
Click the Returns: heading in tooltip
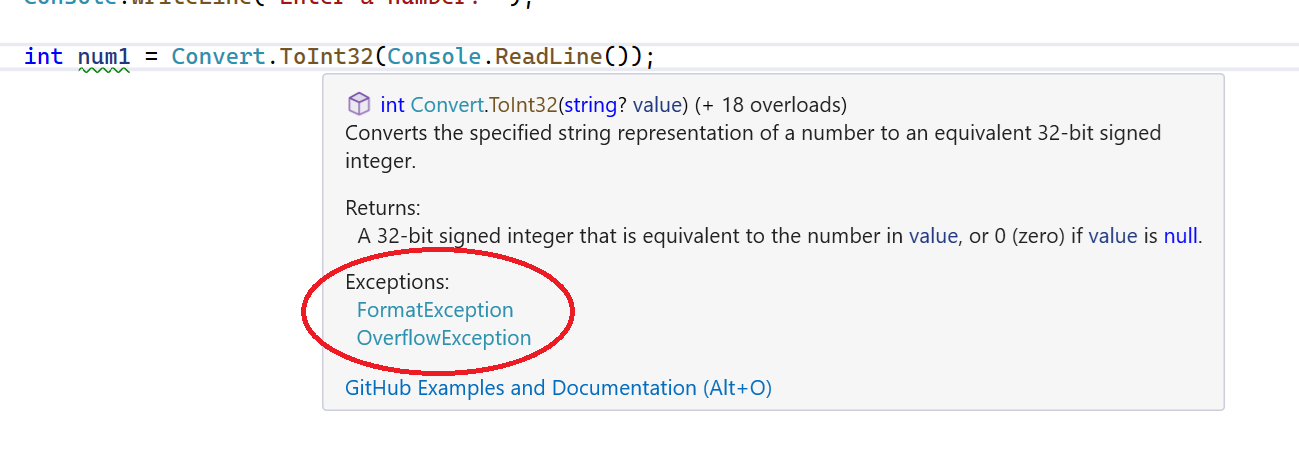(x=383, y=208)
